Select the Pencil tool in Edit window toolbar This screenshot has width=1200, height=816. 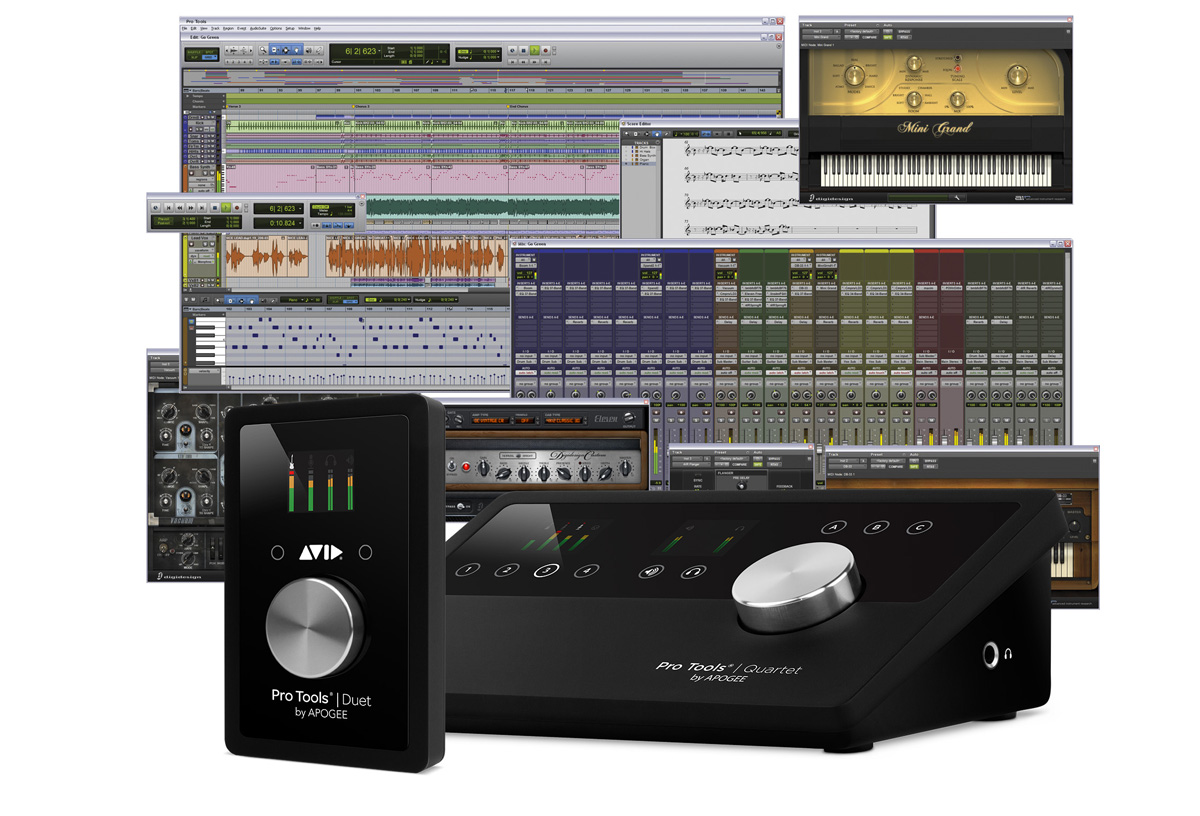[318, 50]
